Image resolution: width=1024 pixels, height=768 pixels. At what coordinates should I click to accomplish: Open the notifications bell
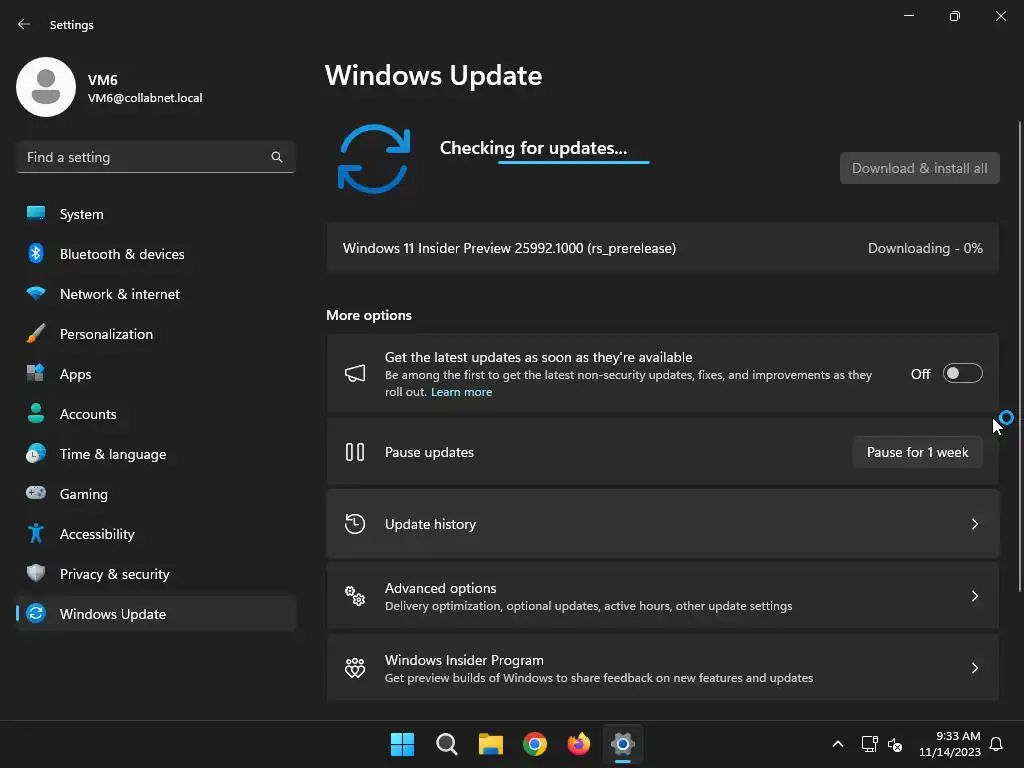pyautogui.click(x=997, y=744)
